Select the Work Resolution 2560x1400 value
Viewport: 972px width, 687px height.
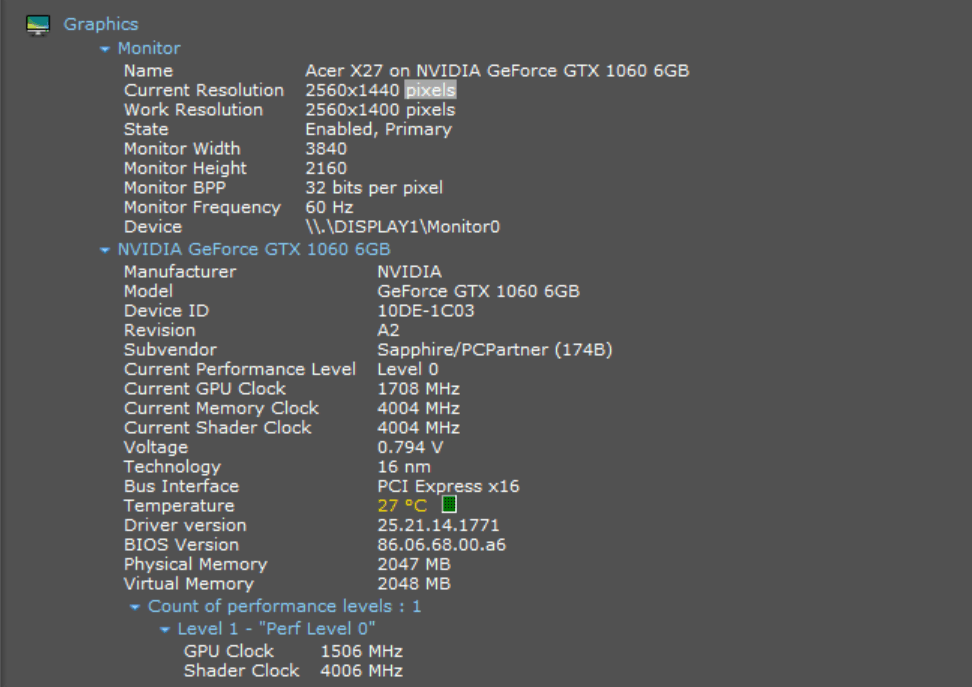380,110
